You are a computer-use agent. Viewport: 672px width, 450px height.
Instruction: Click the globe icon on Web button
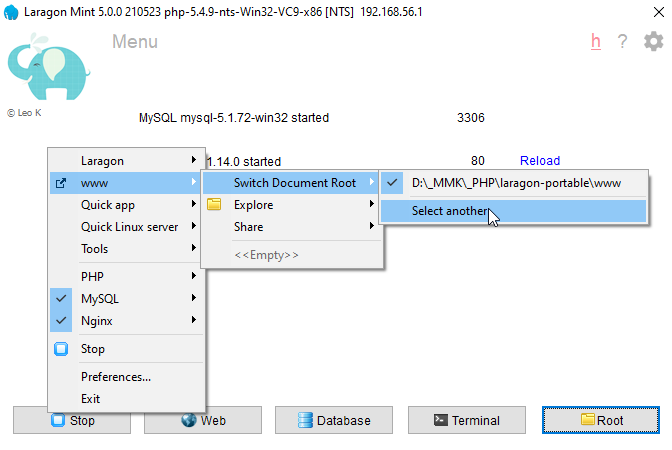(188, 421)
